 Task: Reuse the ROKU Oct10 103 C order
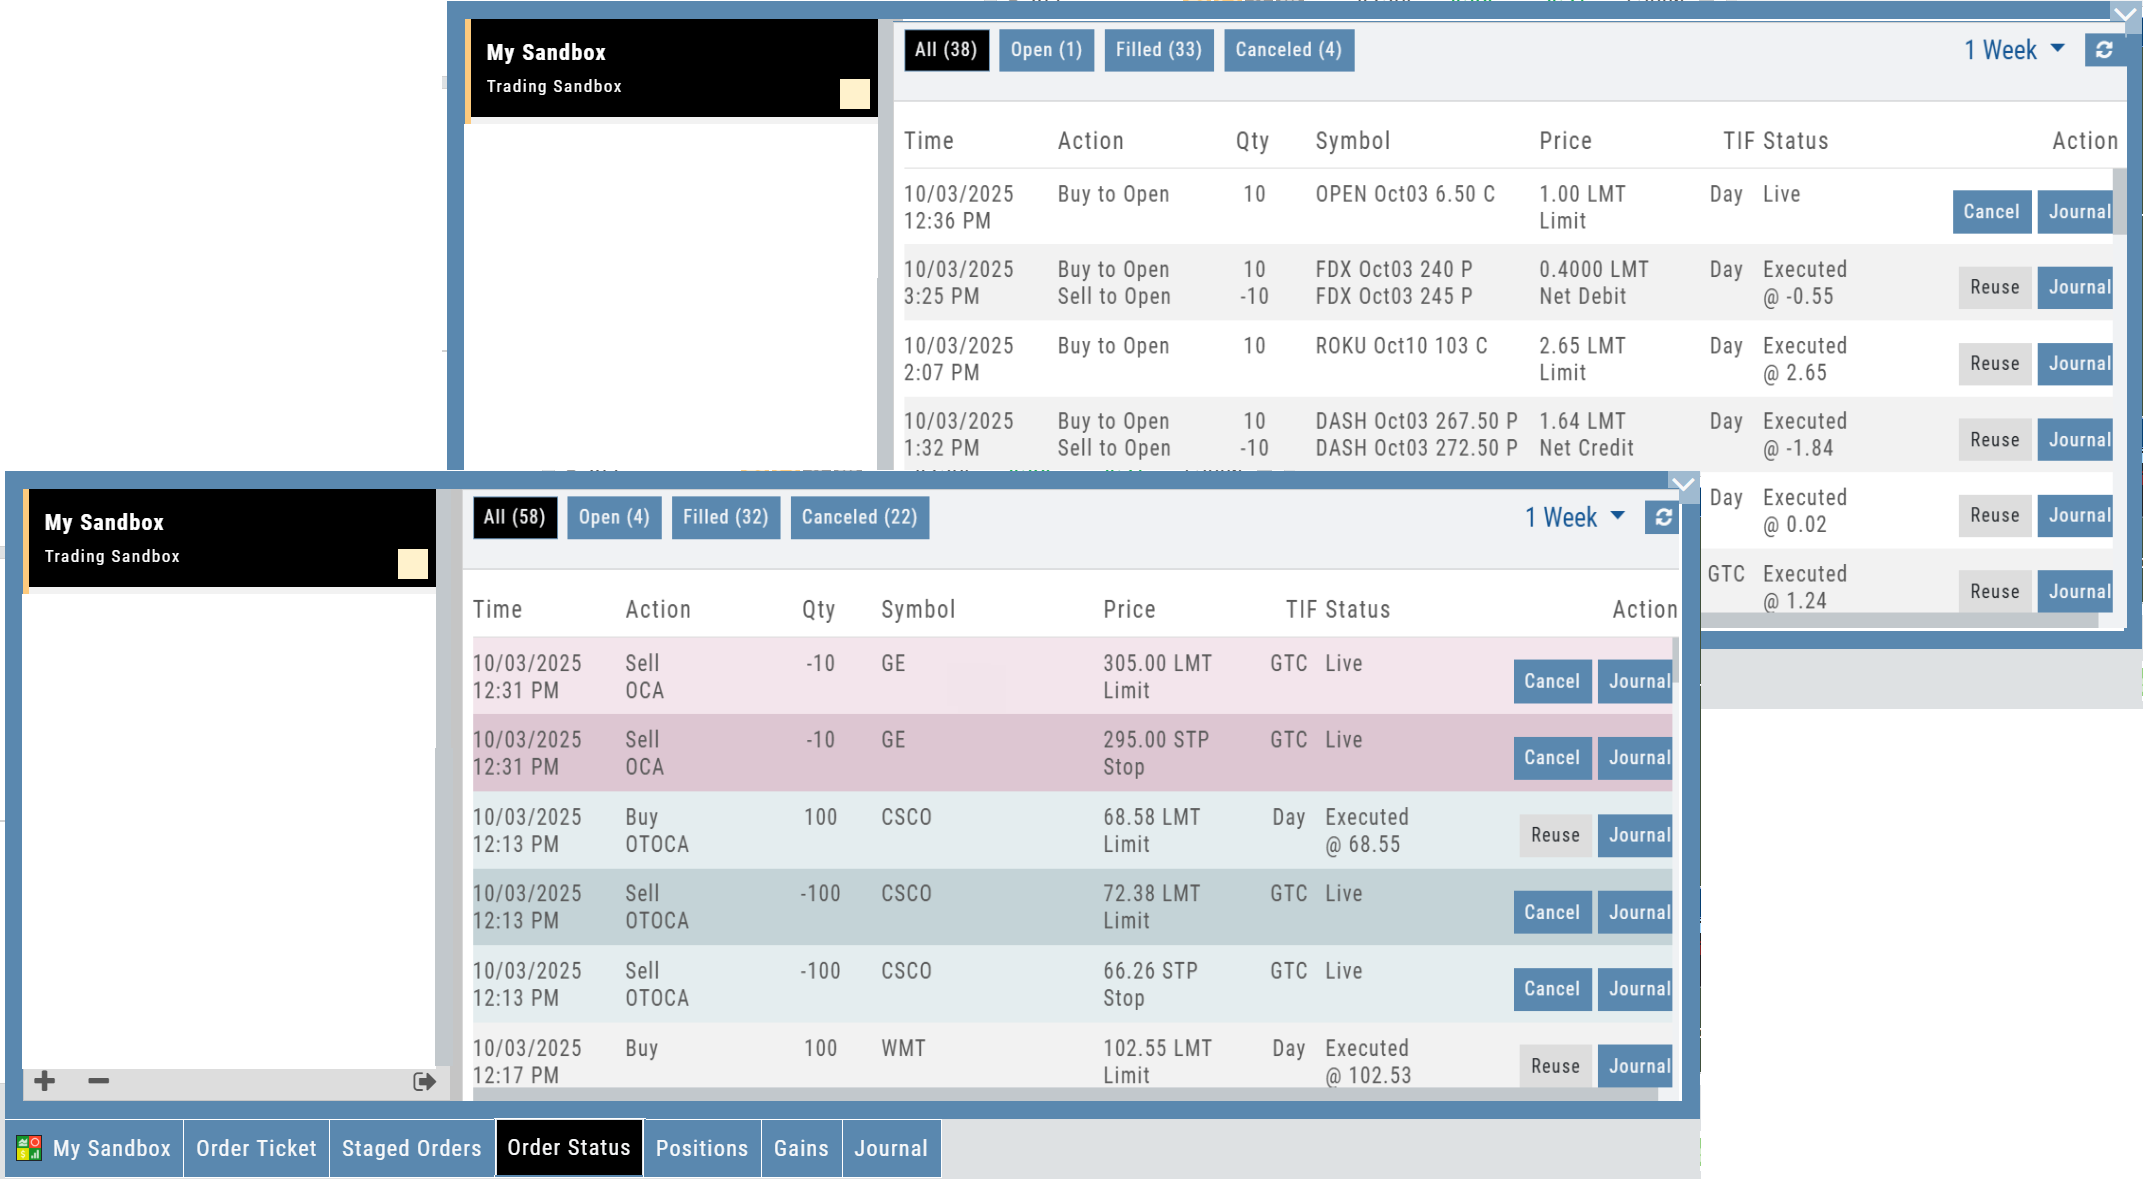point(1994,364)
